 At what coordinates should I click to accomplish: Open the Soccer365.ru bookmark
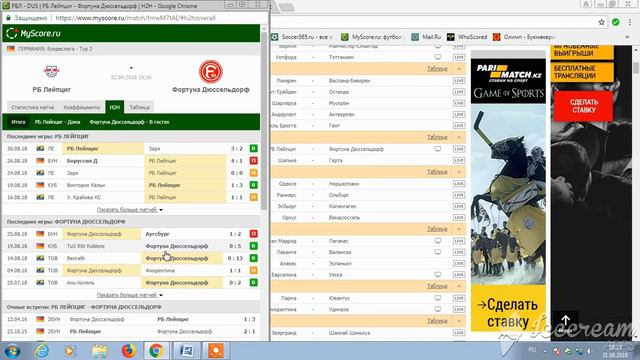pyautogui.click(x=302, y=37)
